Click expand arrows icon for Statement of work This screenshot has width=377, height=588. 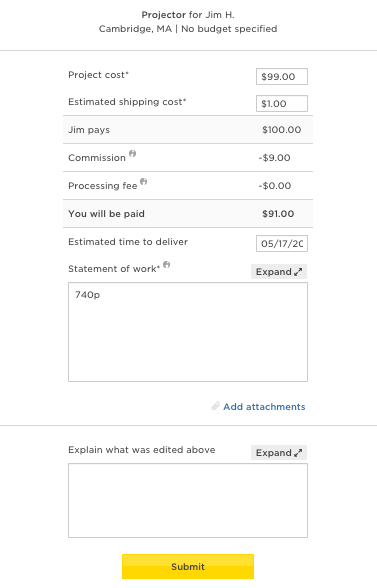[x=298, y=272]
